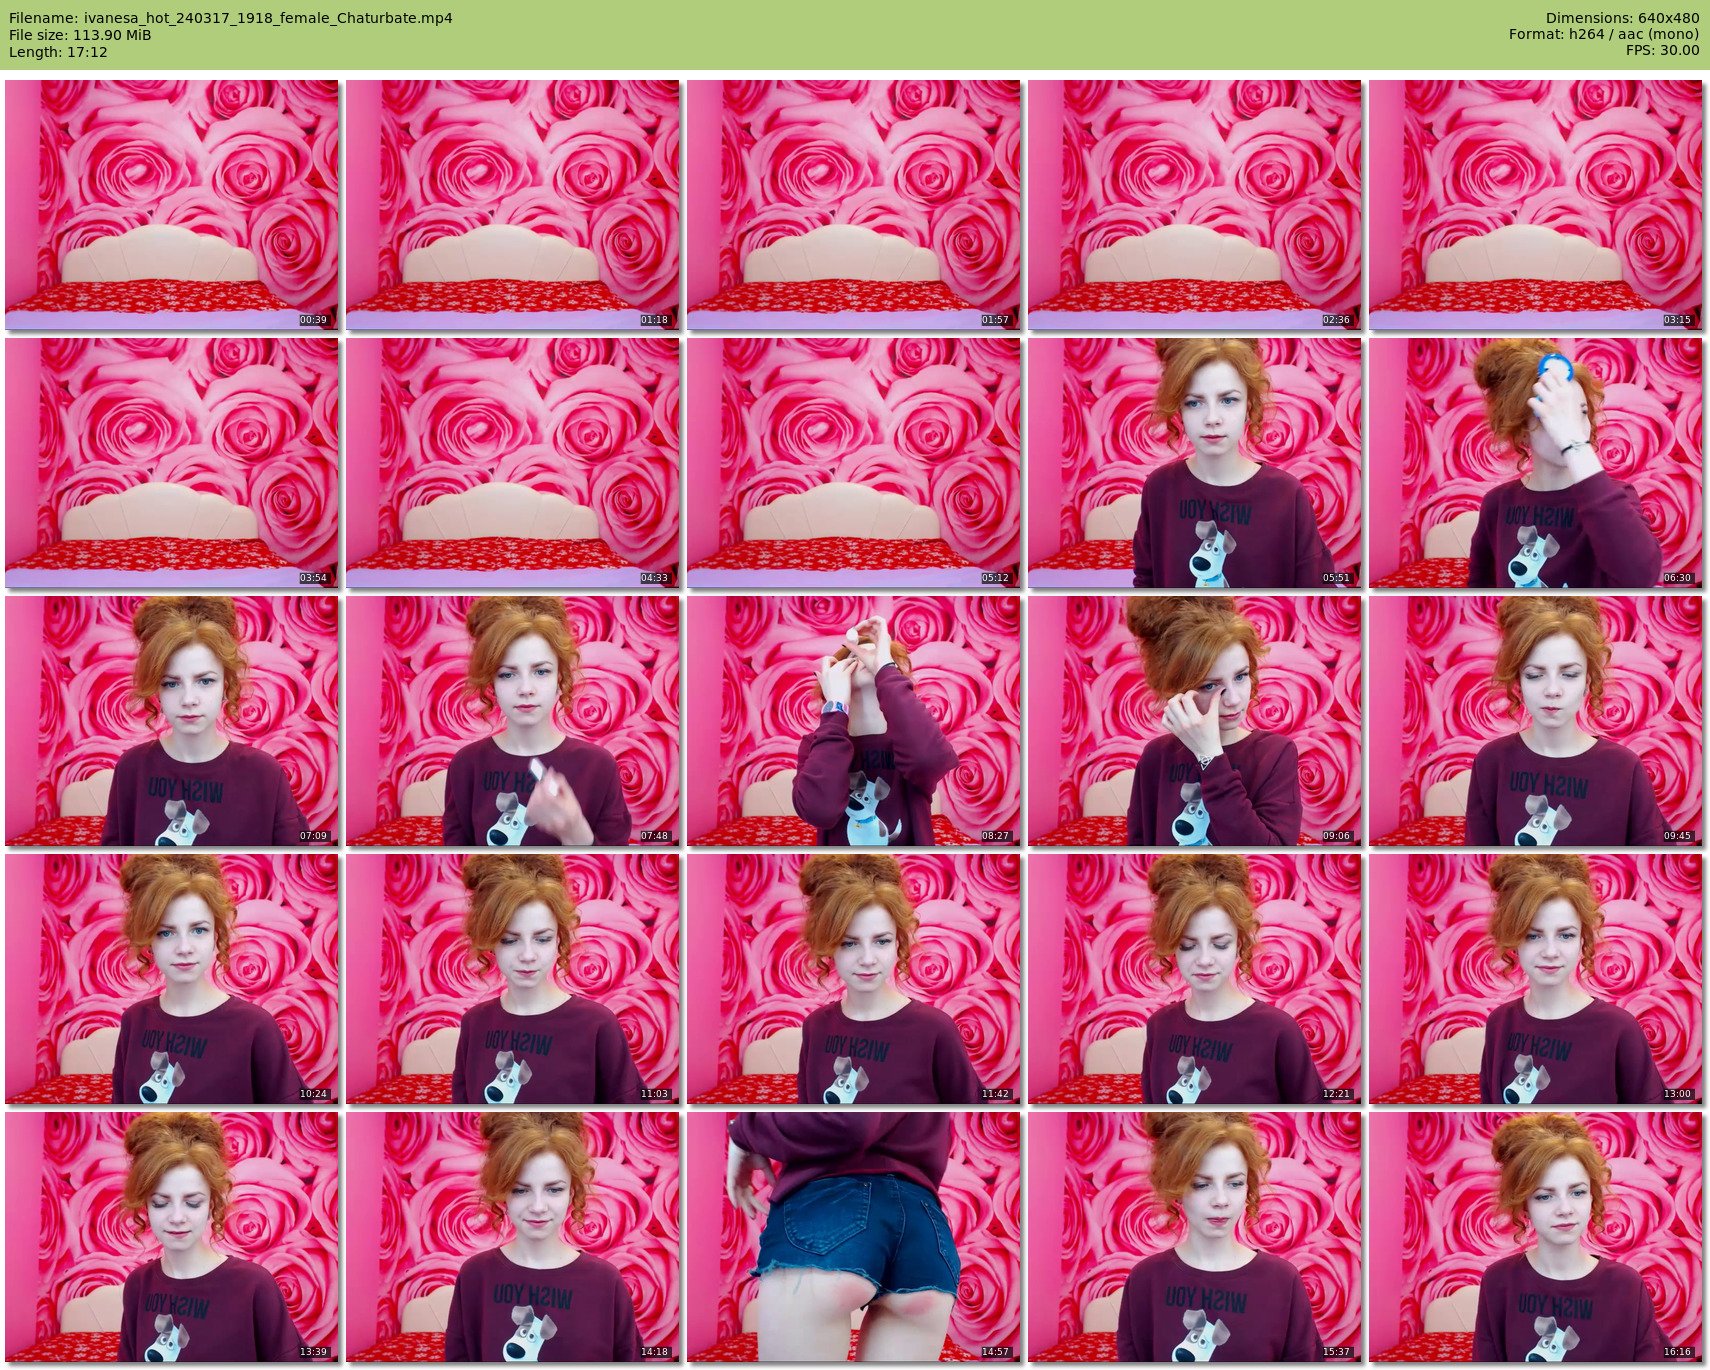Select the frame stamped 02:36
1710x1370 pixels.
tap(1195, 205)
